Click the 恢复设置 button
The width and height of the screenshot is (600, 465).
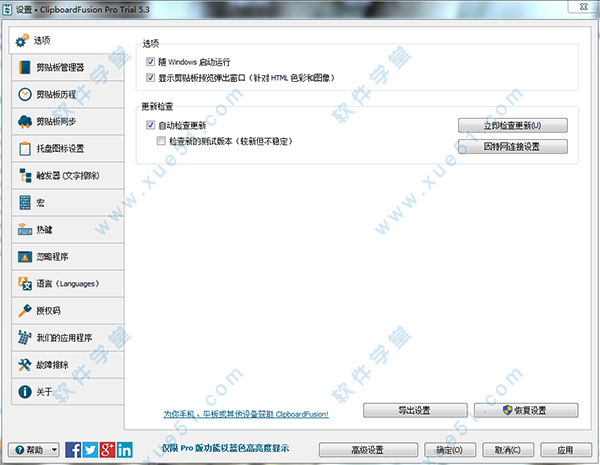coord(526,410)
